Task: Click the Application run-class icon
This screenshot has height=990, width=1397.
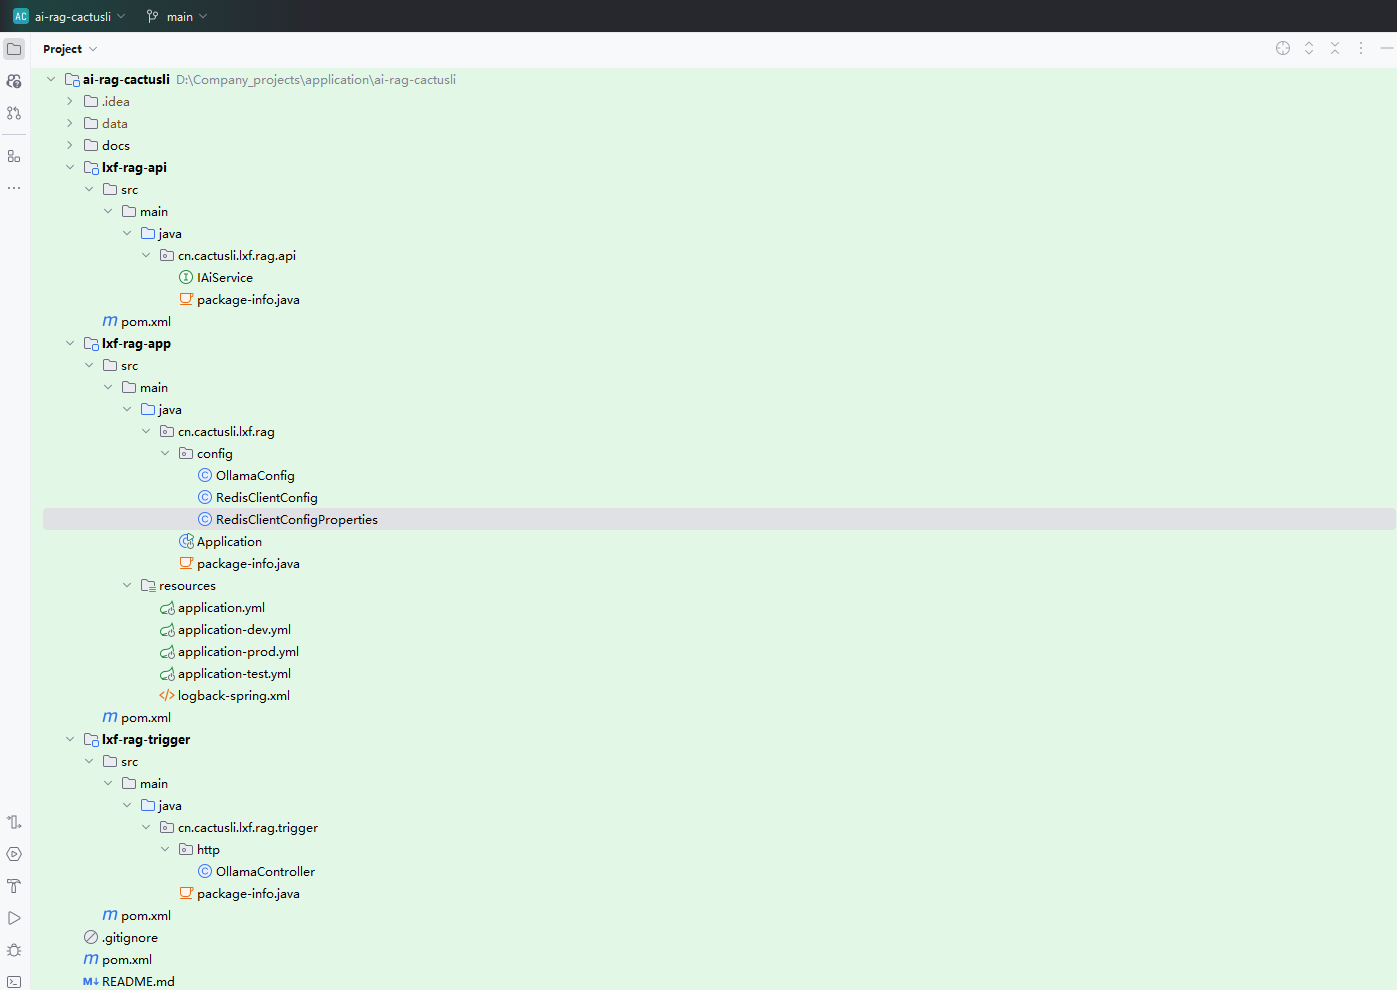Action: pyautogui.click(x=186, y=541)
